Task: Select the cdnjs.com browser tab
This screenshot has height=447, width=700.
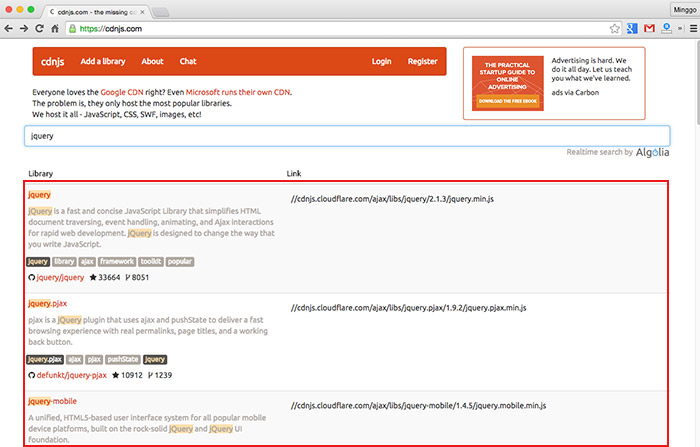Action: pos(96,12)
